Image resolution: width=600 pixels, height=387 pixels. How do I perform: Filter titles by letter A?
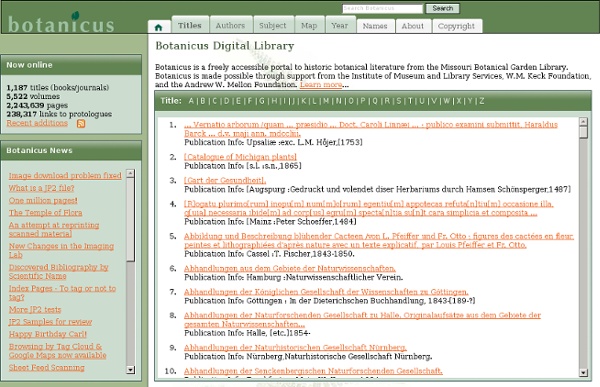tap(191, 101)
